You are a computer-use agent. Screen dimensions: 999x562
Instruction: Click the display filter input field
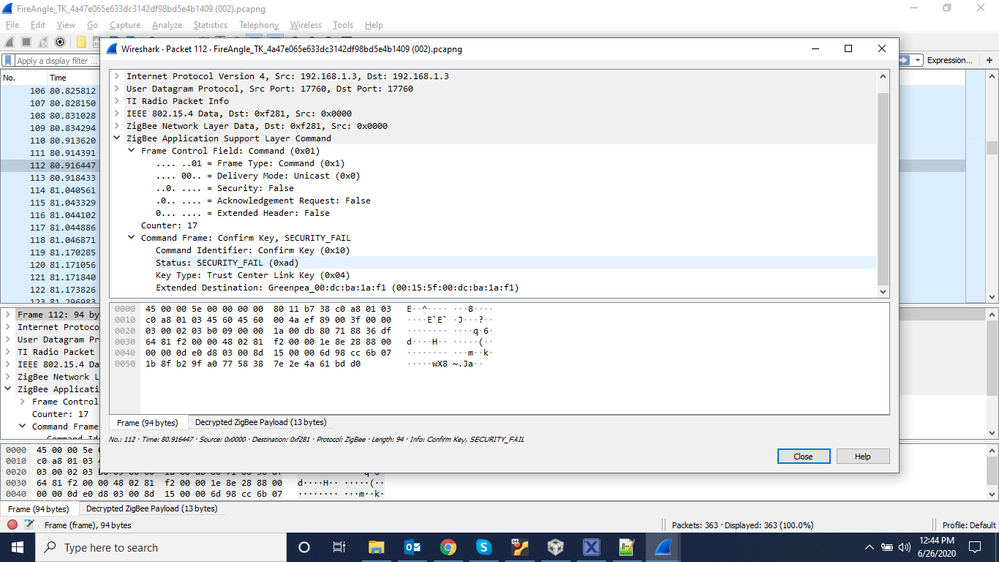(x=56, y=61)
